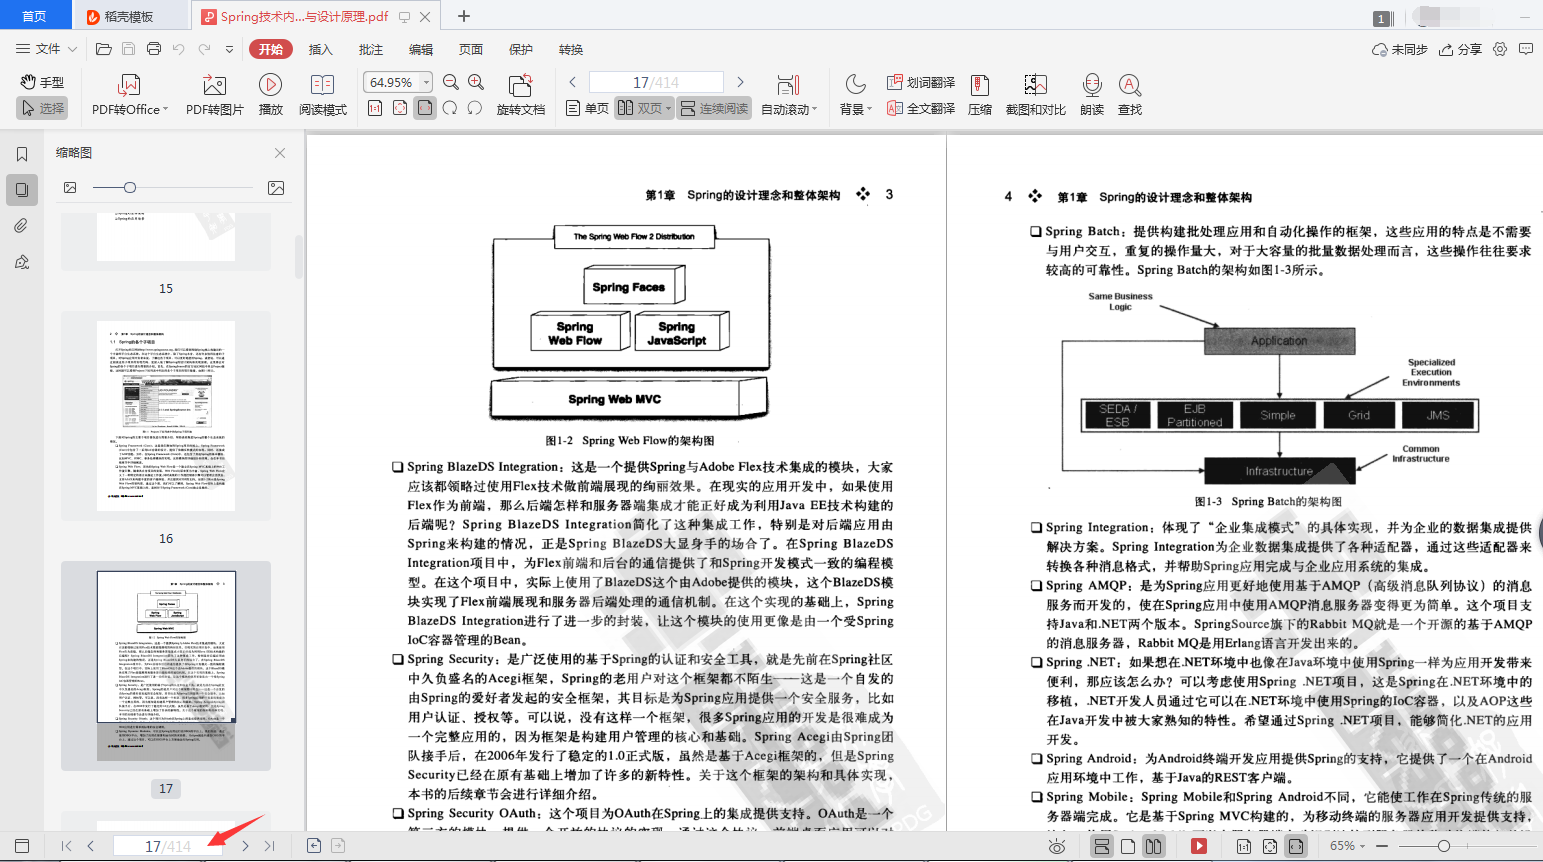
Task: Show the thumbnails panel icon in sidebar
Action: pyautogui.click(x=22, y=190)
